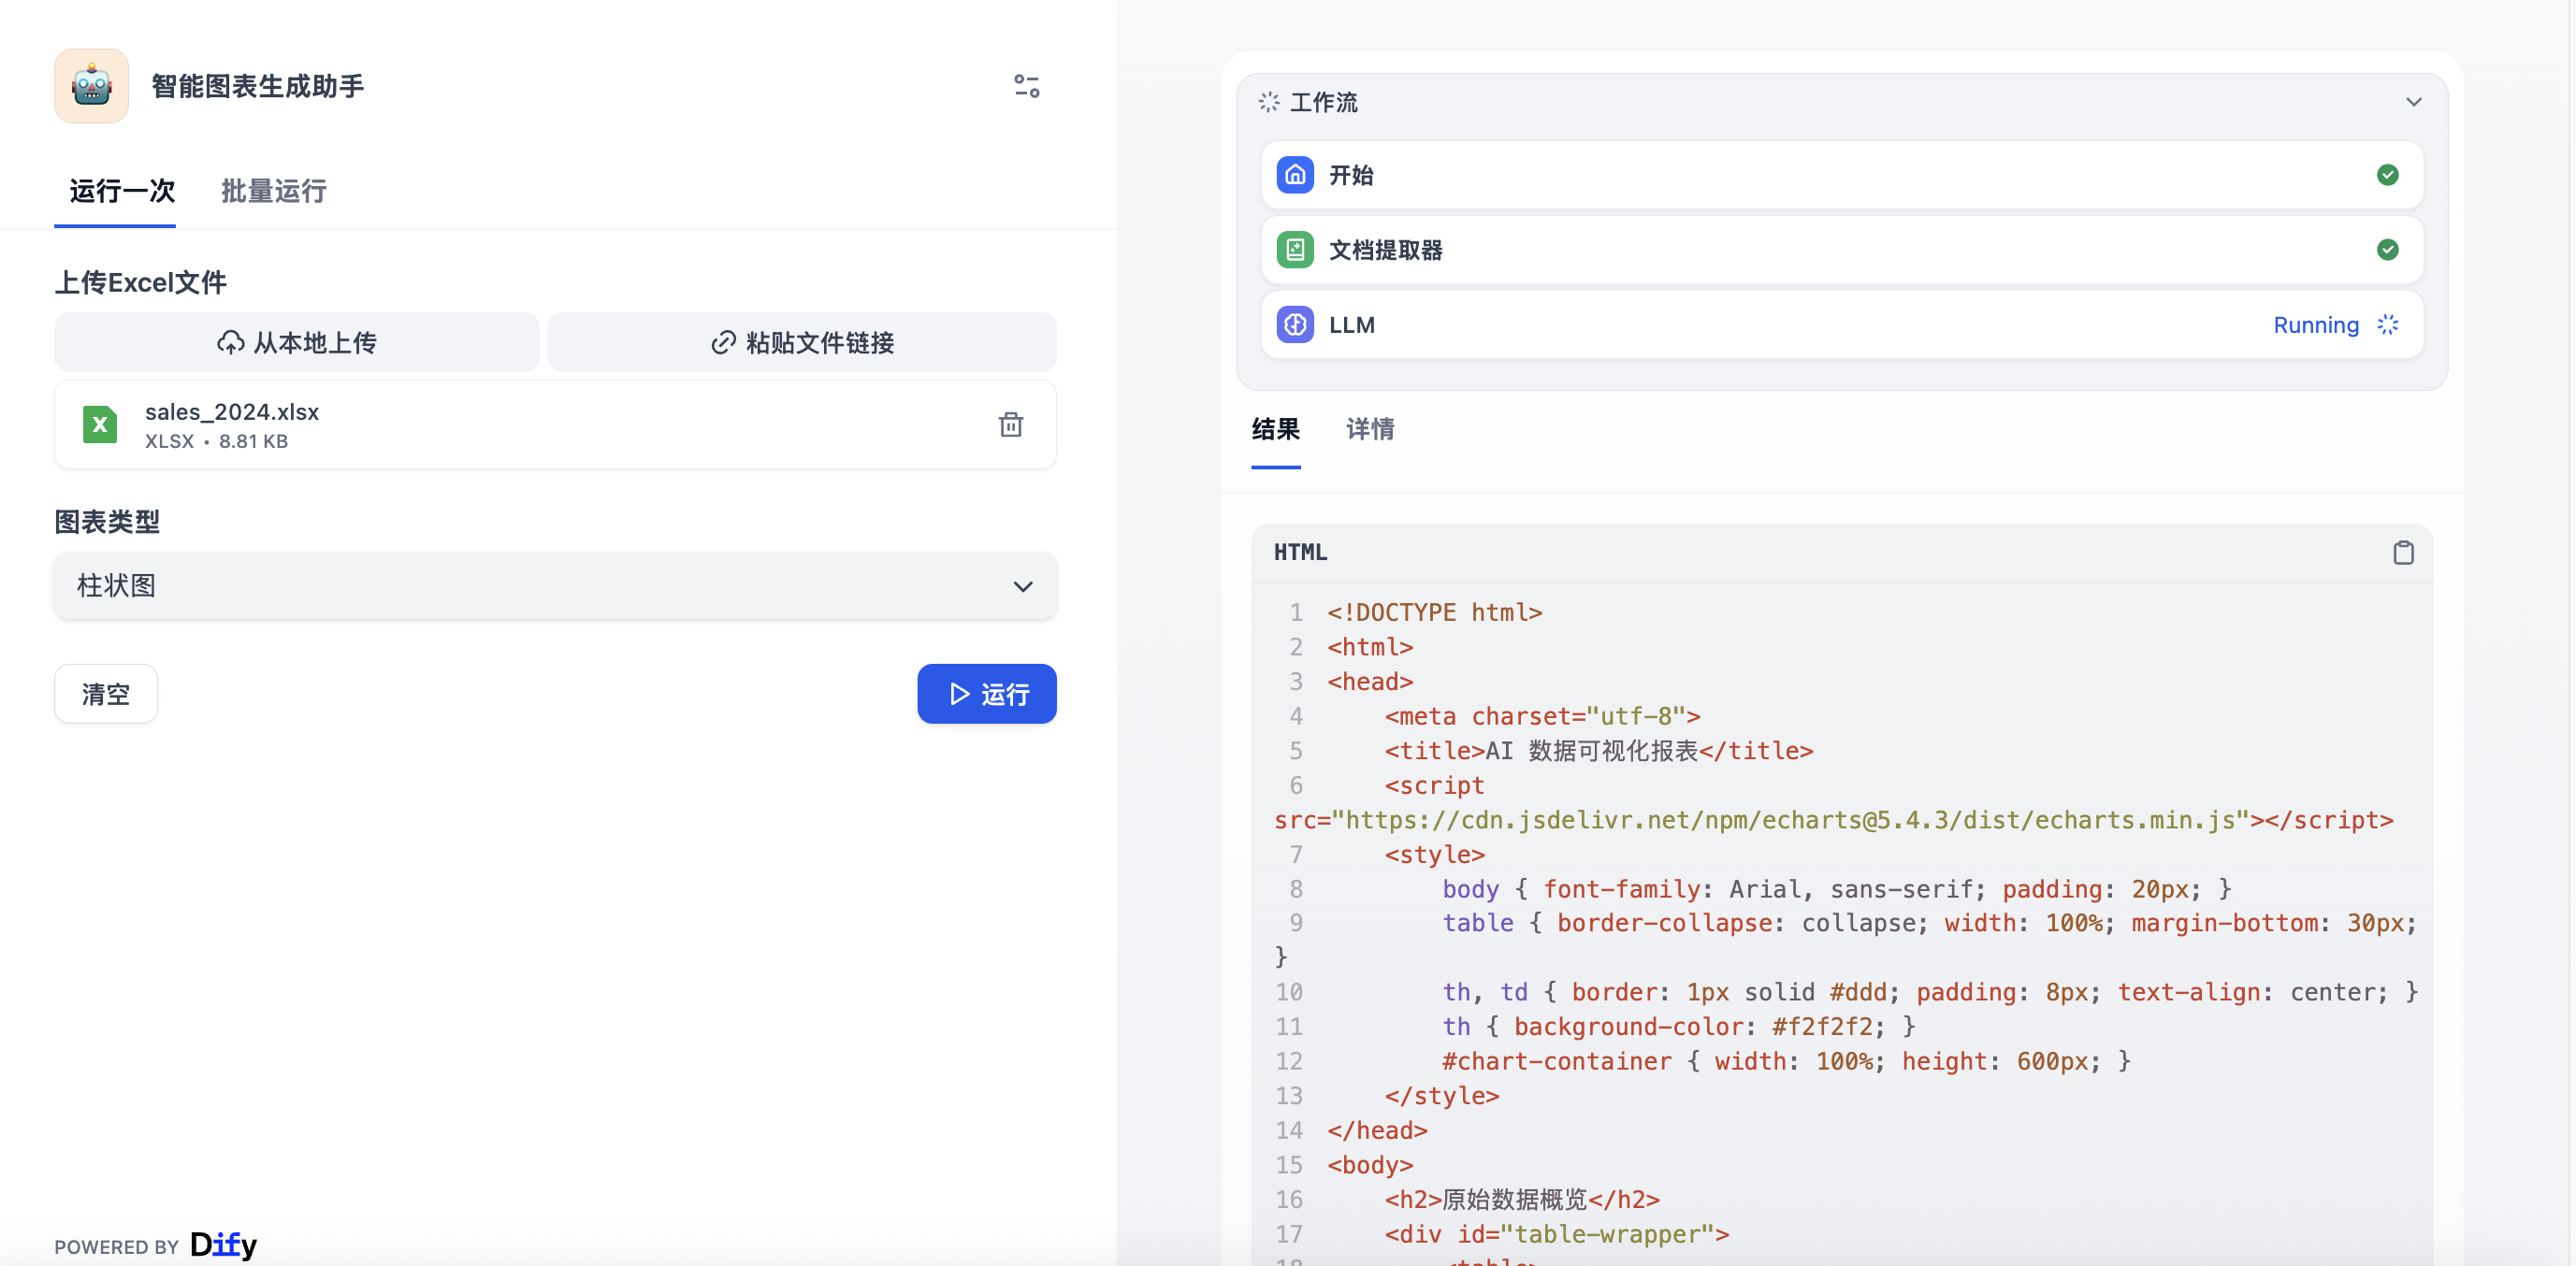Click the 清空 button

[105, 694]
